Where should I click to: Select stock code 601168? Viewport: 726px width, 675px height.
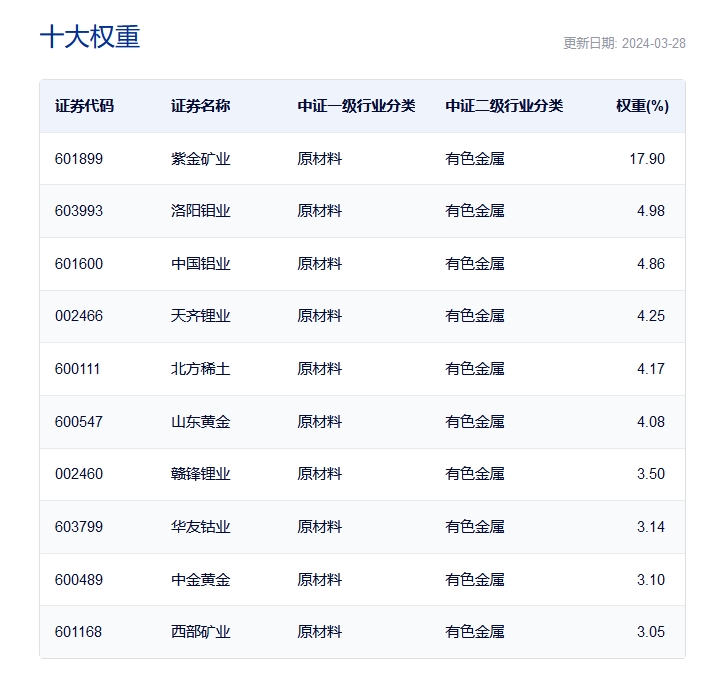point(78,632)
